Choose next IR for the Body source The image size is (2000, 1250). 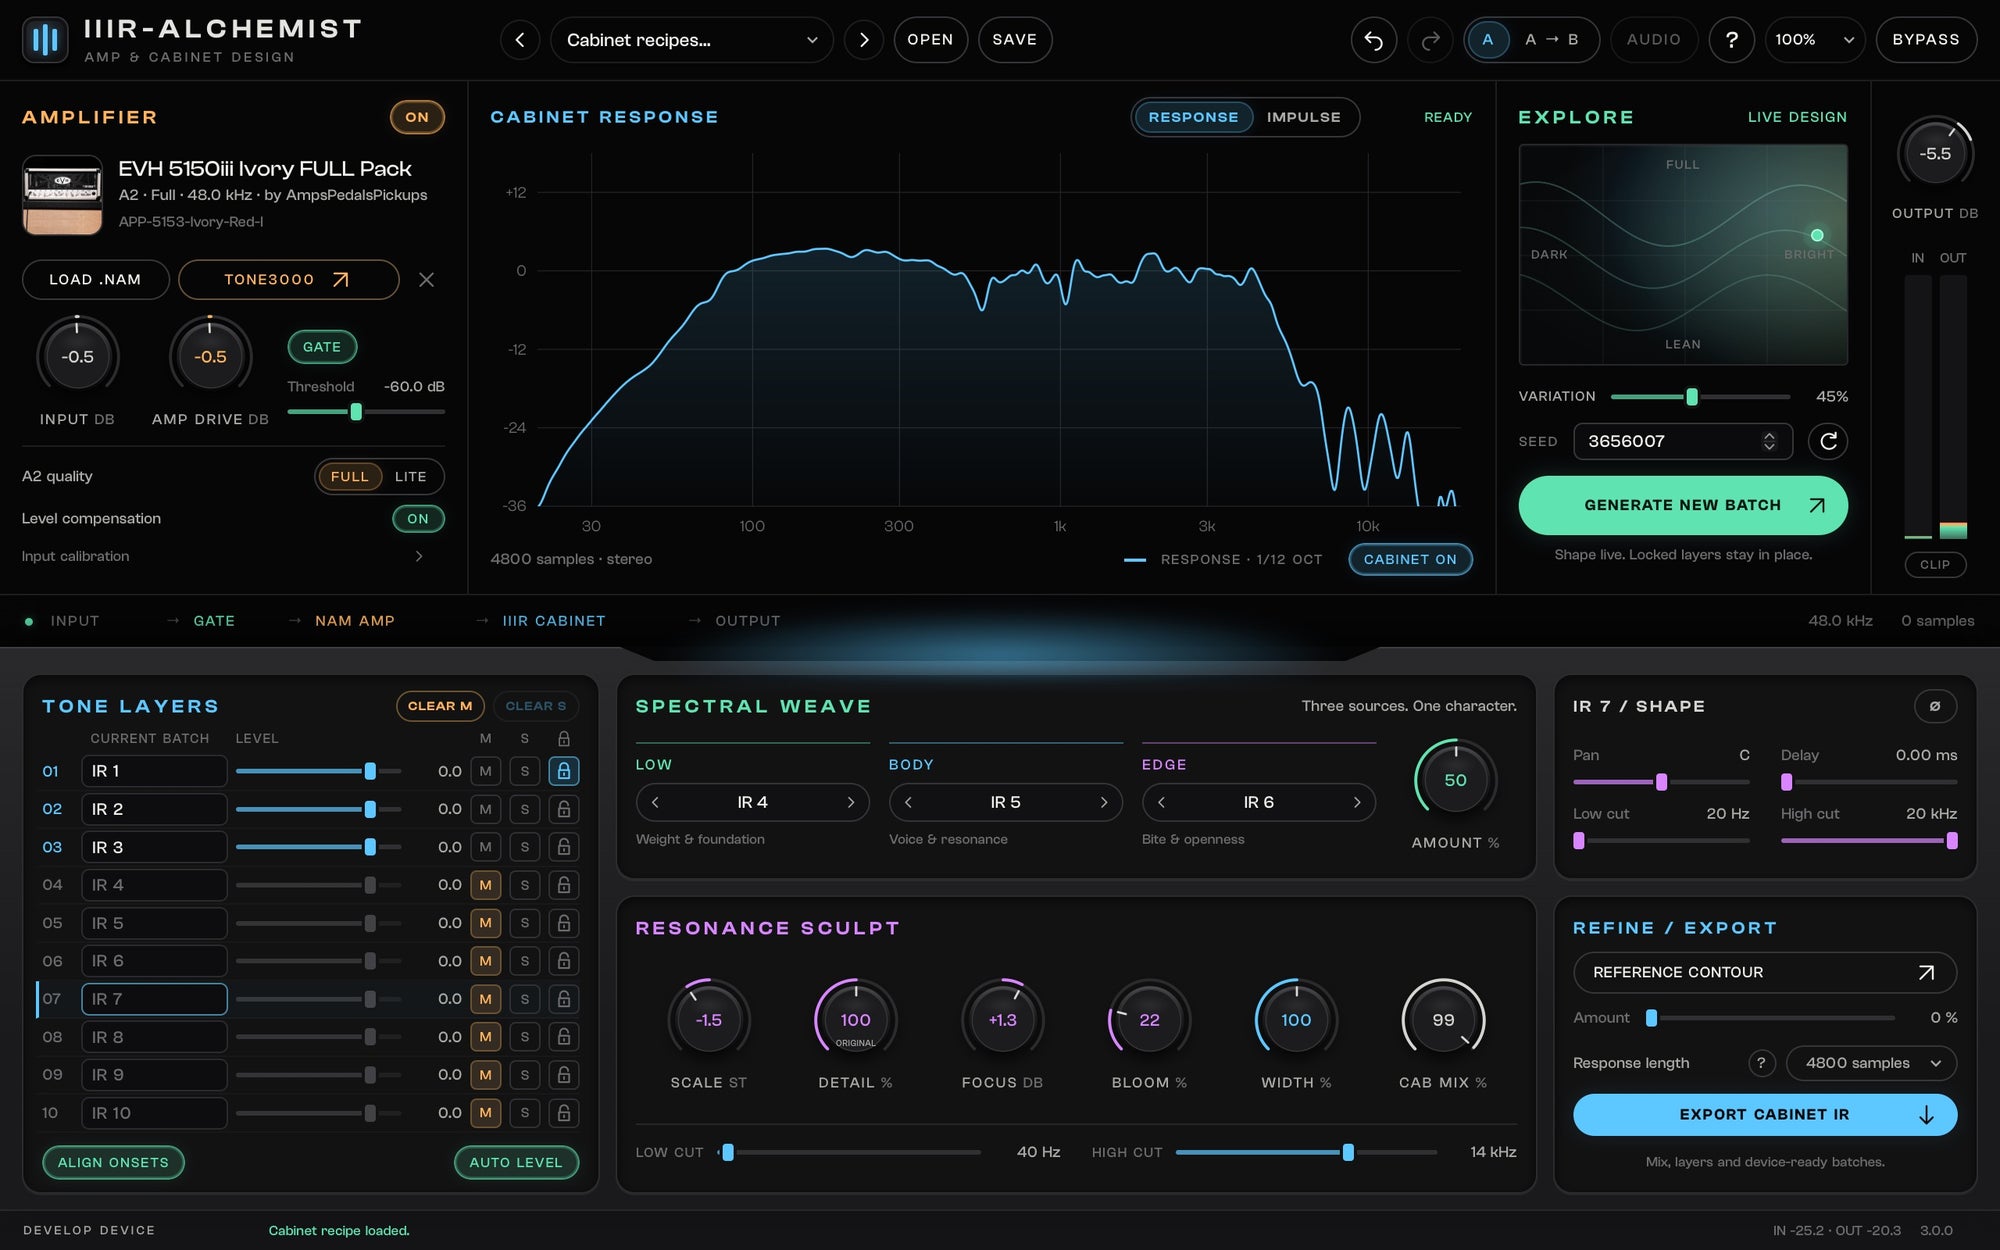[x=1104, y=802]
